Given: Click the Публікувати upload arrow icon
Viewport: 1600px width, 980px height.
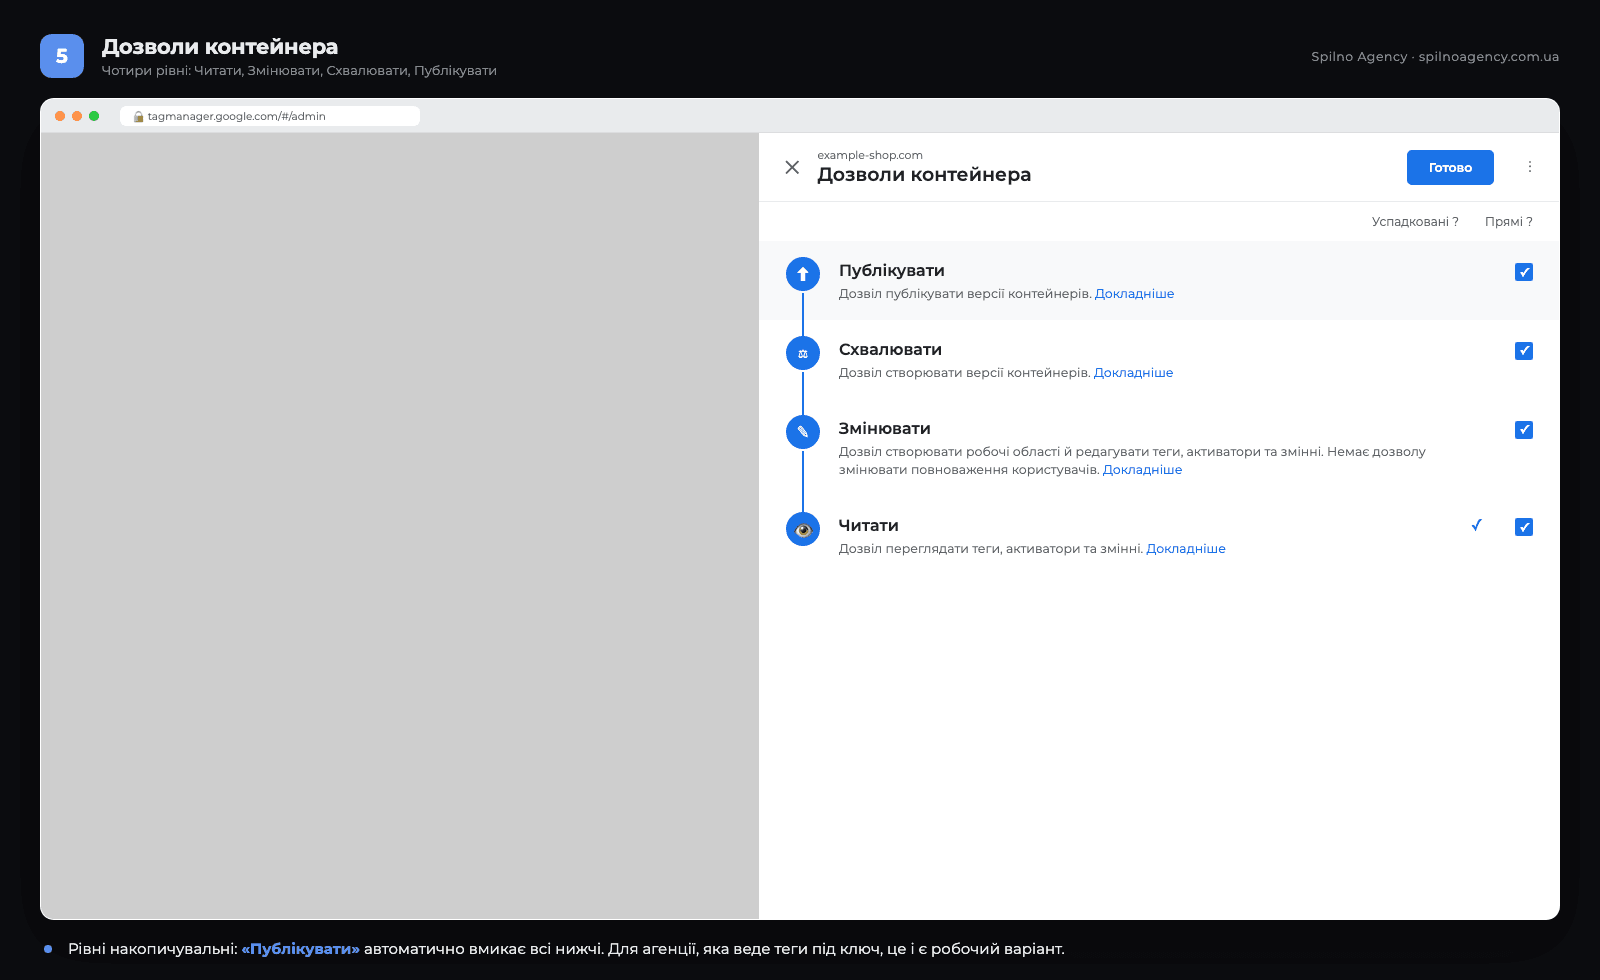Looking at the screenshot, I should click(x=803, y=274).
